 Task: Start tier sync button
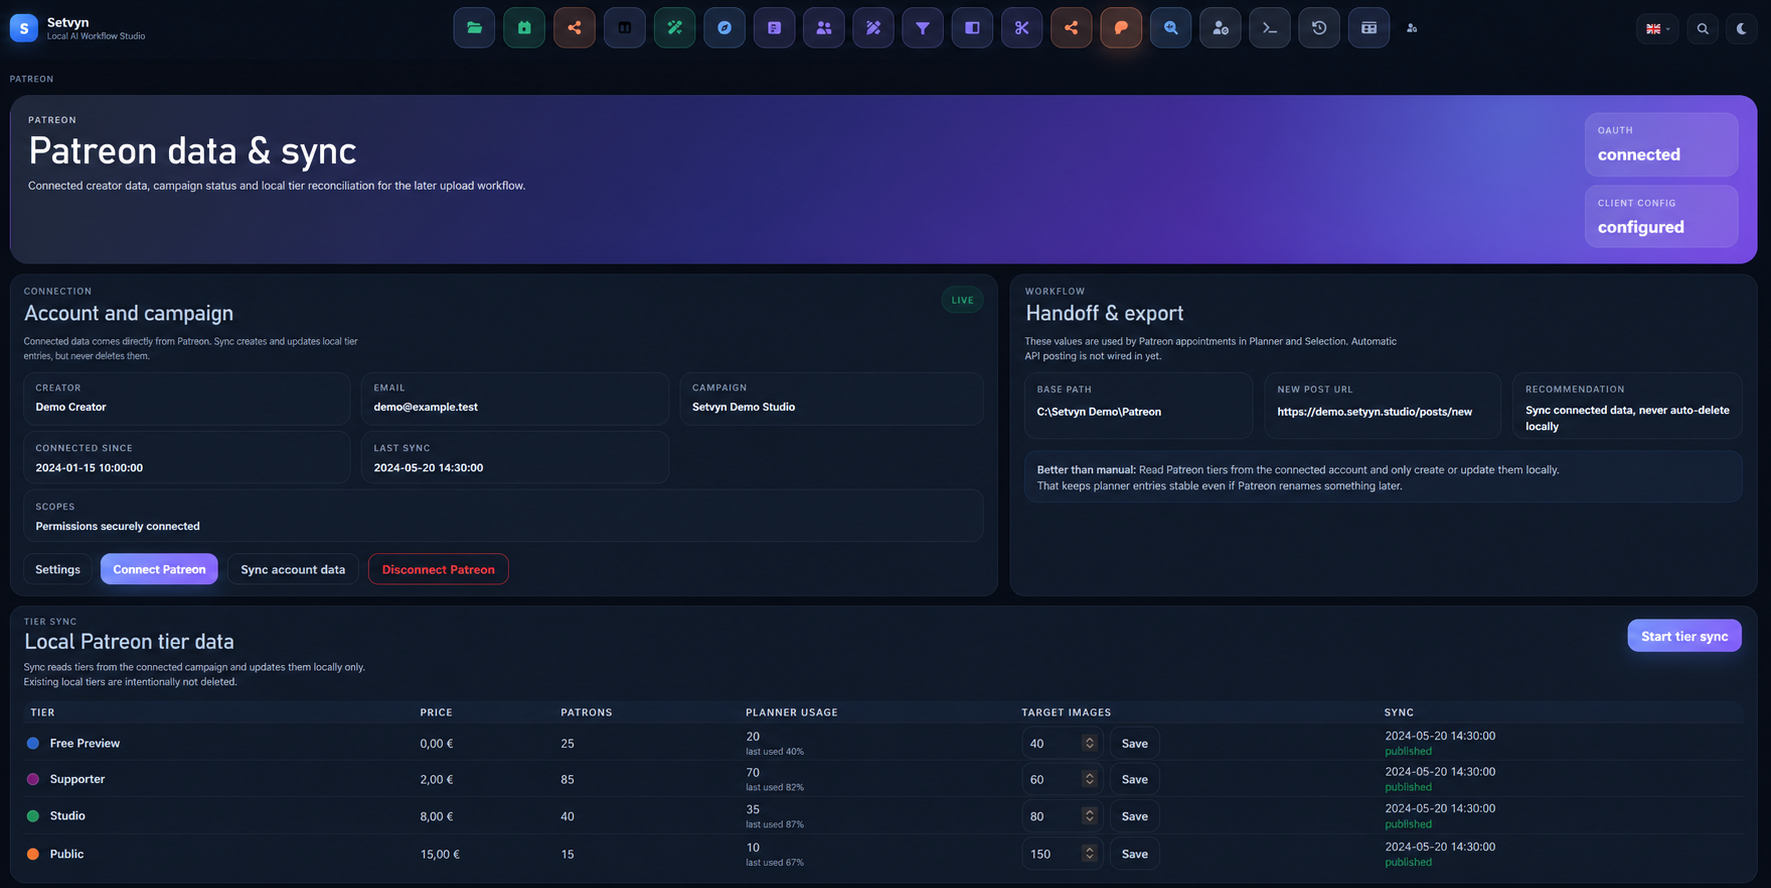click(1684, 636)
